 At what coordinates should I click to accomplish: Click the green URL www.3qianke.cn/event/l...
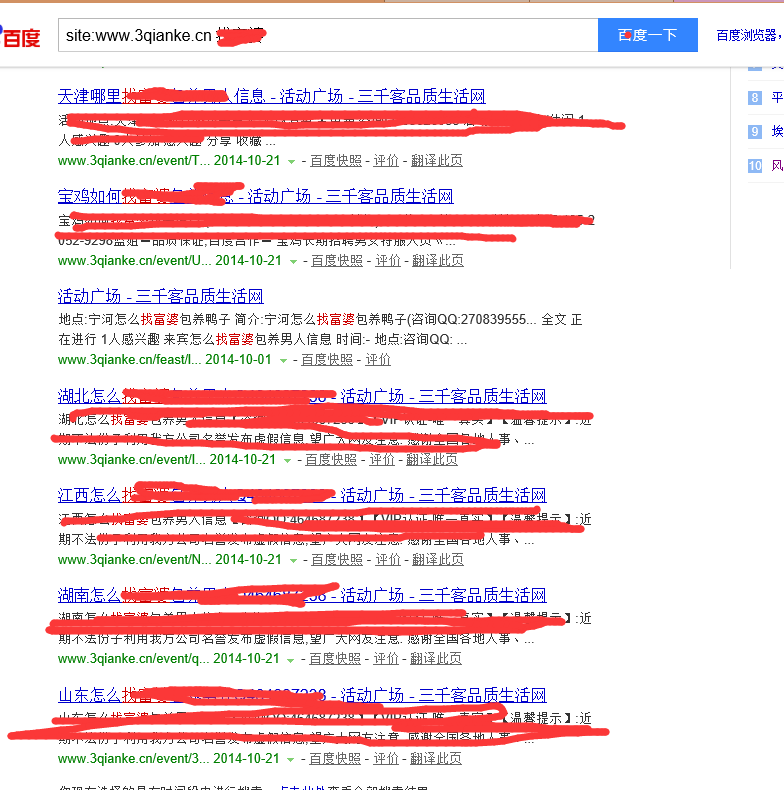click(132, 459)
